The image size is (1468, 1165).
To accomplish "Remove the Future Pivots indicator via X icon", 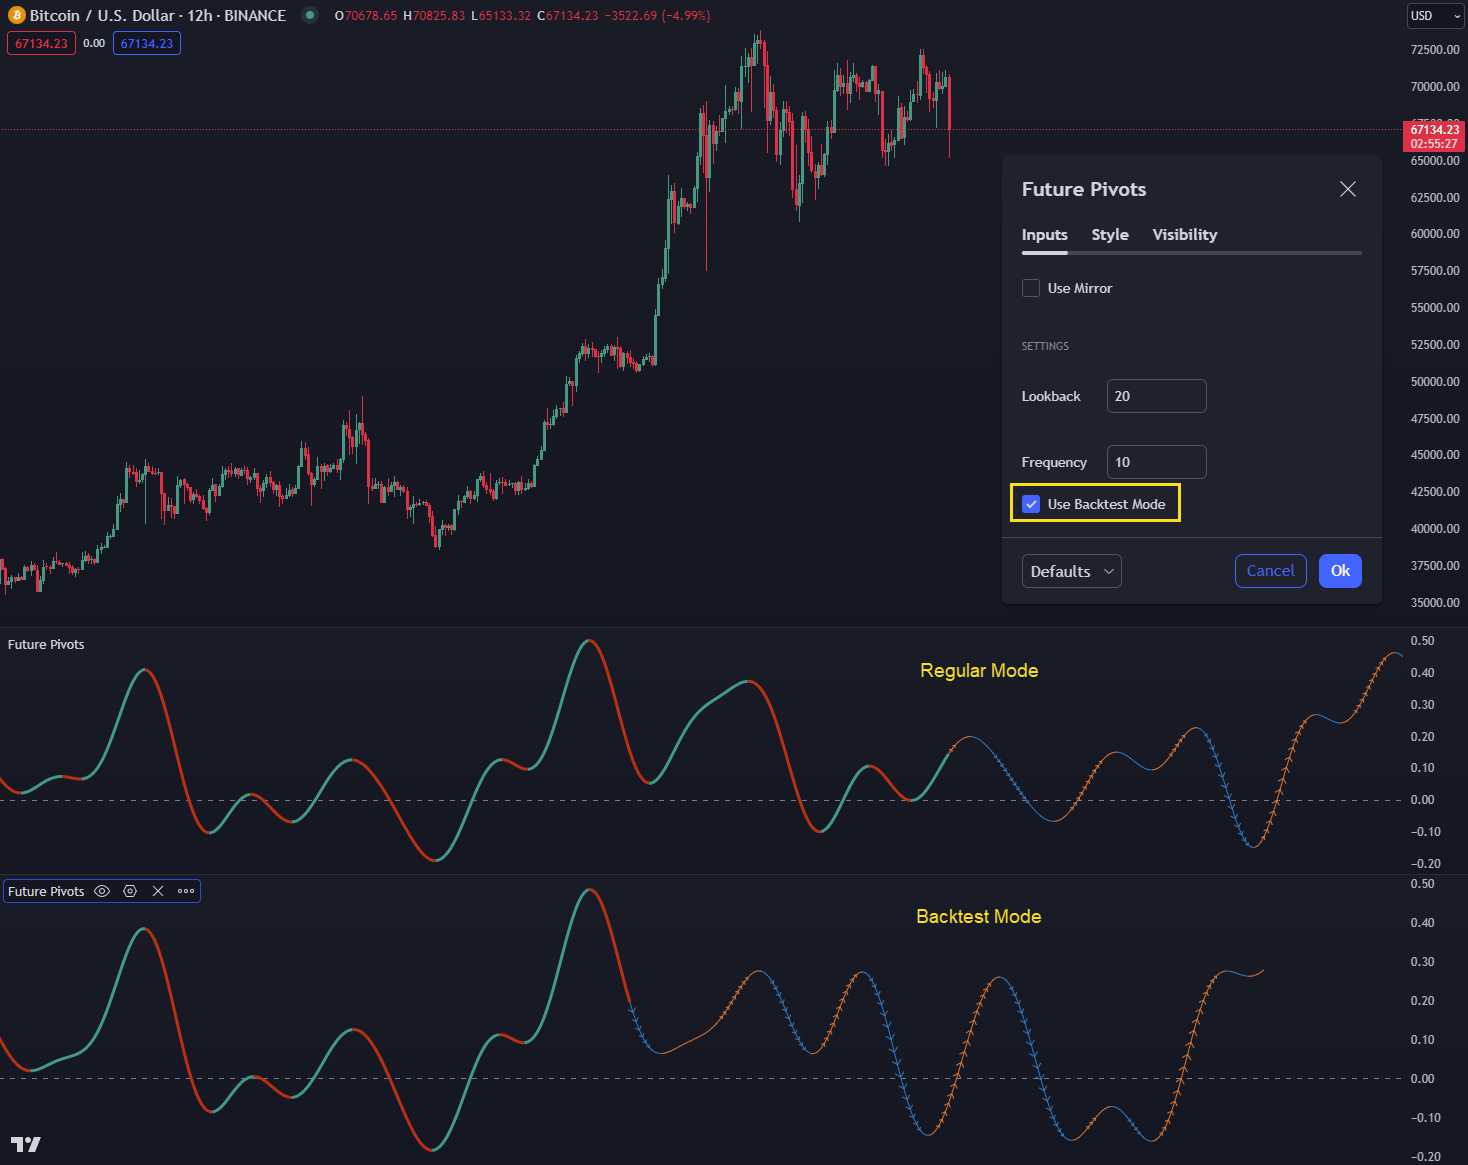I will (157, 890).
